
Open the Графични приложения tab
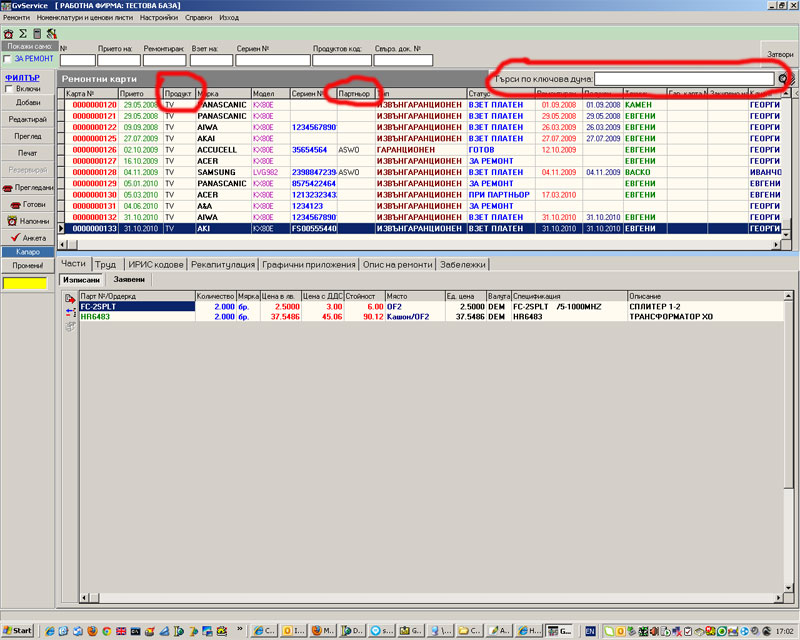[309, 264]
